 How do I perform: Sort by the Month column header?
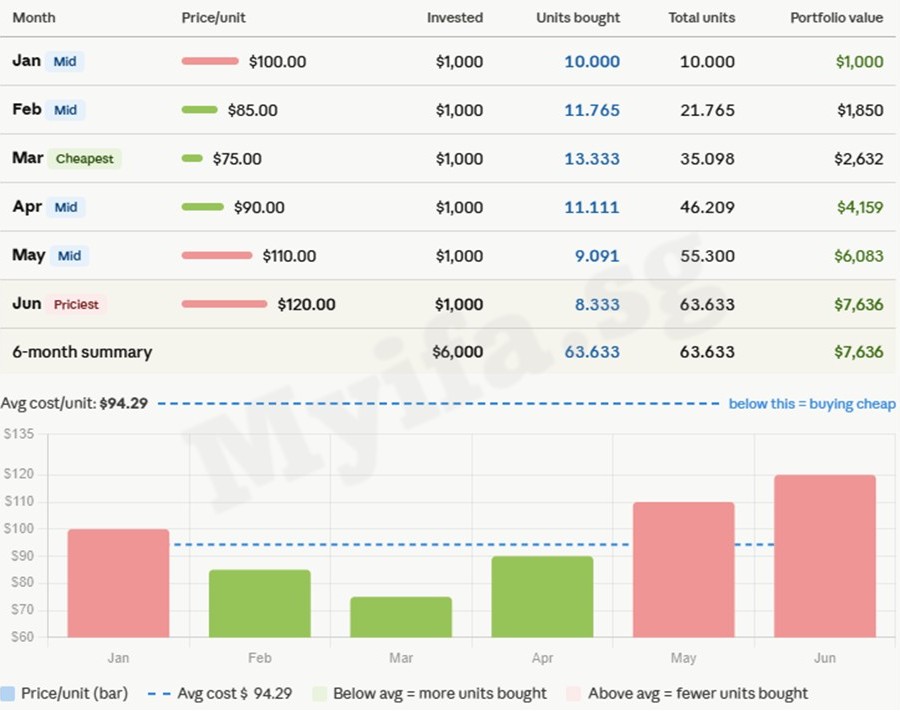(34, 18)
